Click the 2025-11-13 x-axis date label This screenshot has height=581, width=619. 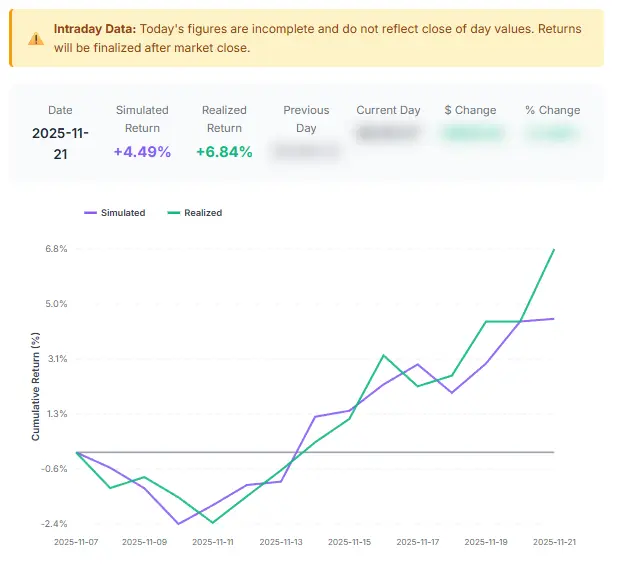coord(281,541)
